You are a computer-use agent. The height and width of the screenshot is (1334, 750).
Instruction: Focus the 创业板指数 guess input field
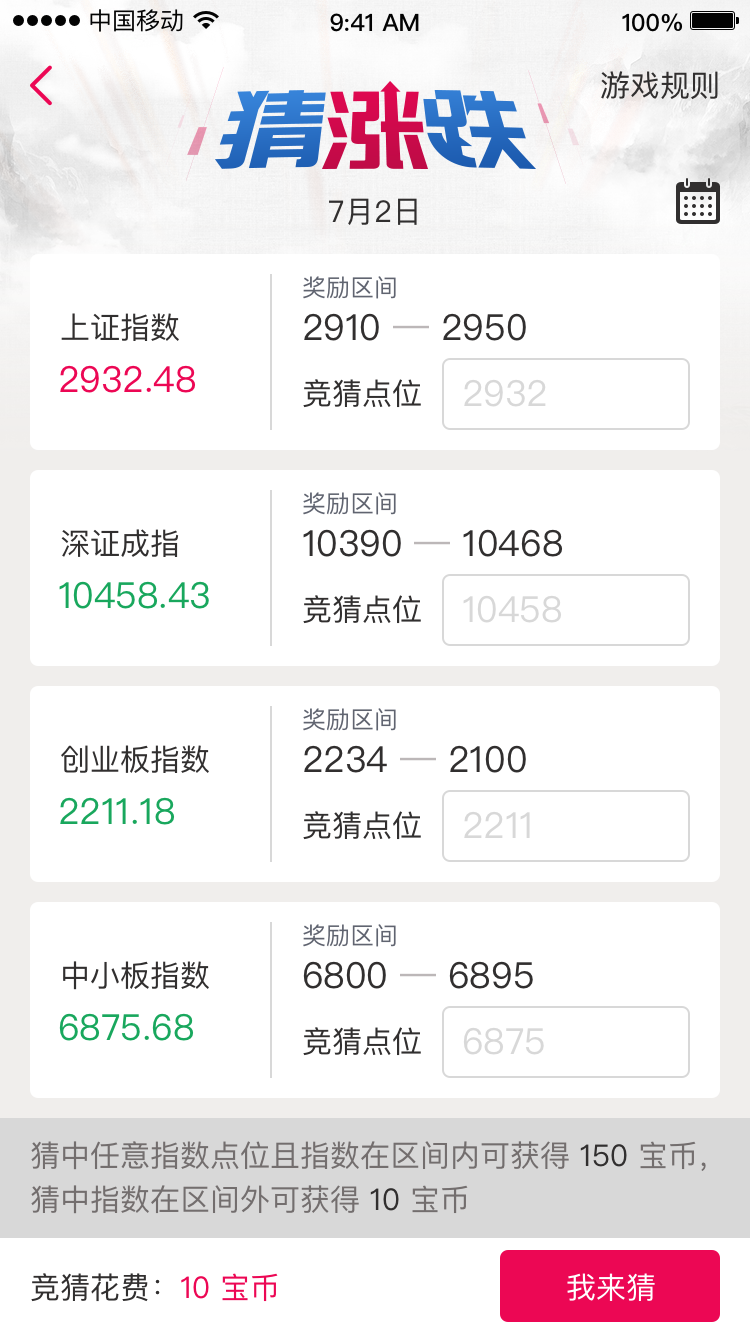(x=566, y=826)
